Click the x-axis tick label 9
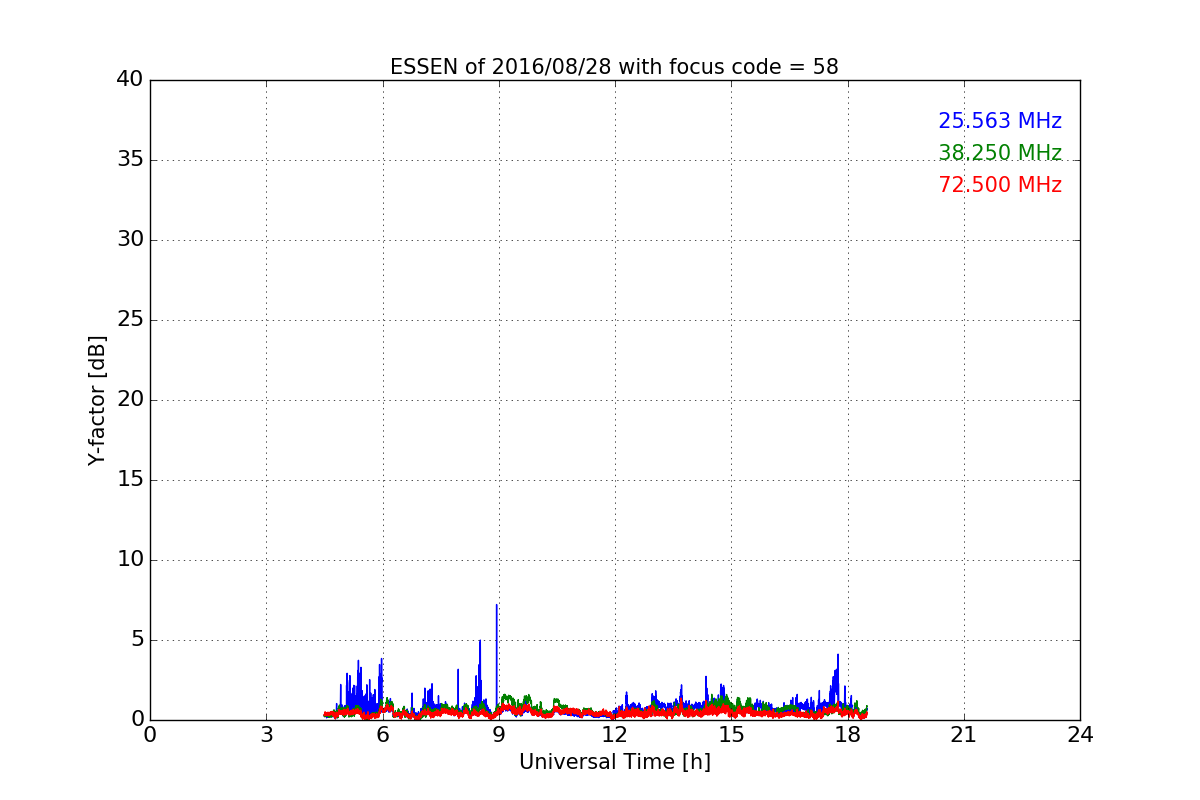 tap(499, 735)
